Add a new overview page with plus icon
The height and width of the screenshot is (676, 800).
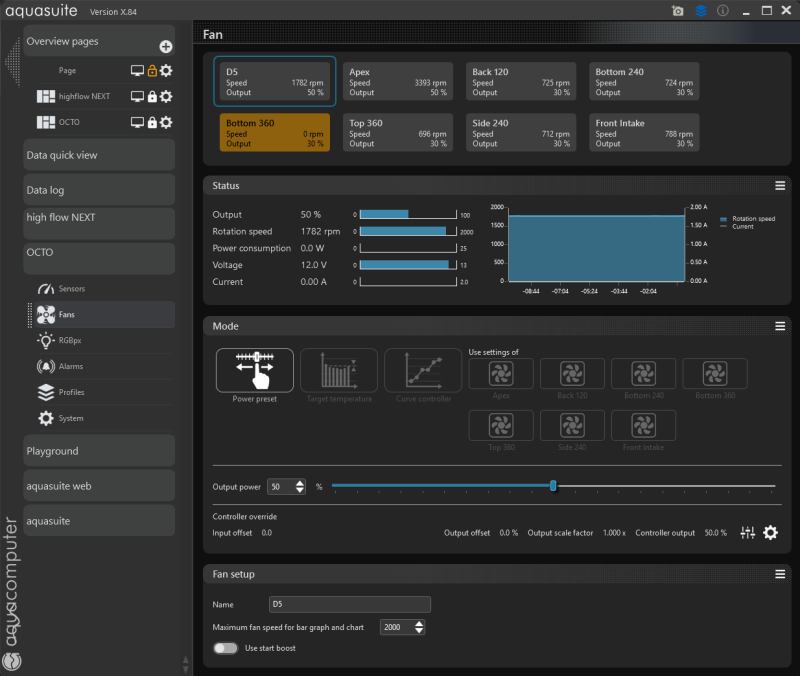pos(166,47)
